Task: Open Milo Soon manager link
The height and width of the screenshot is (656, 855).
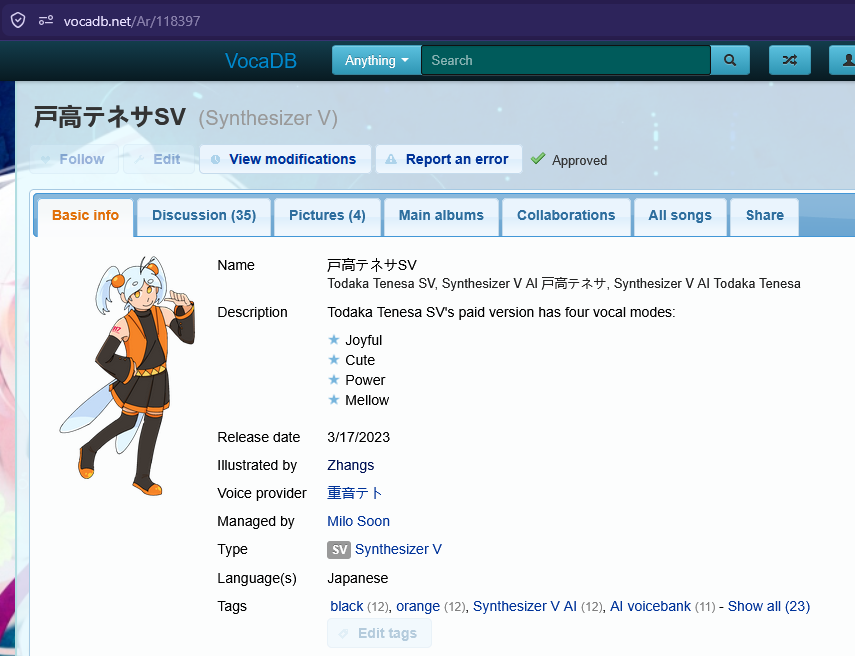Action: point(358,521)
